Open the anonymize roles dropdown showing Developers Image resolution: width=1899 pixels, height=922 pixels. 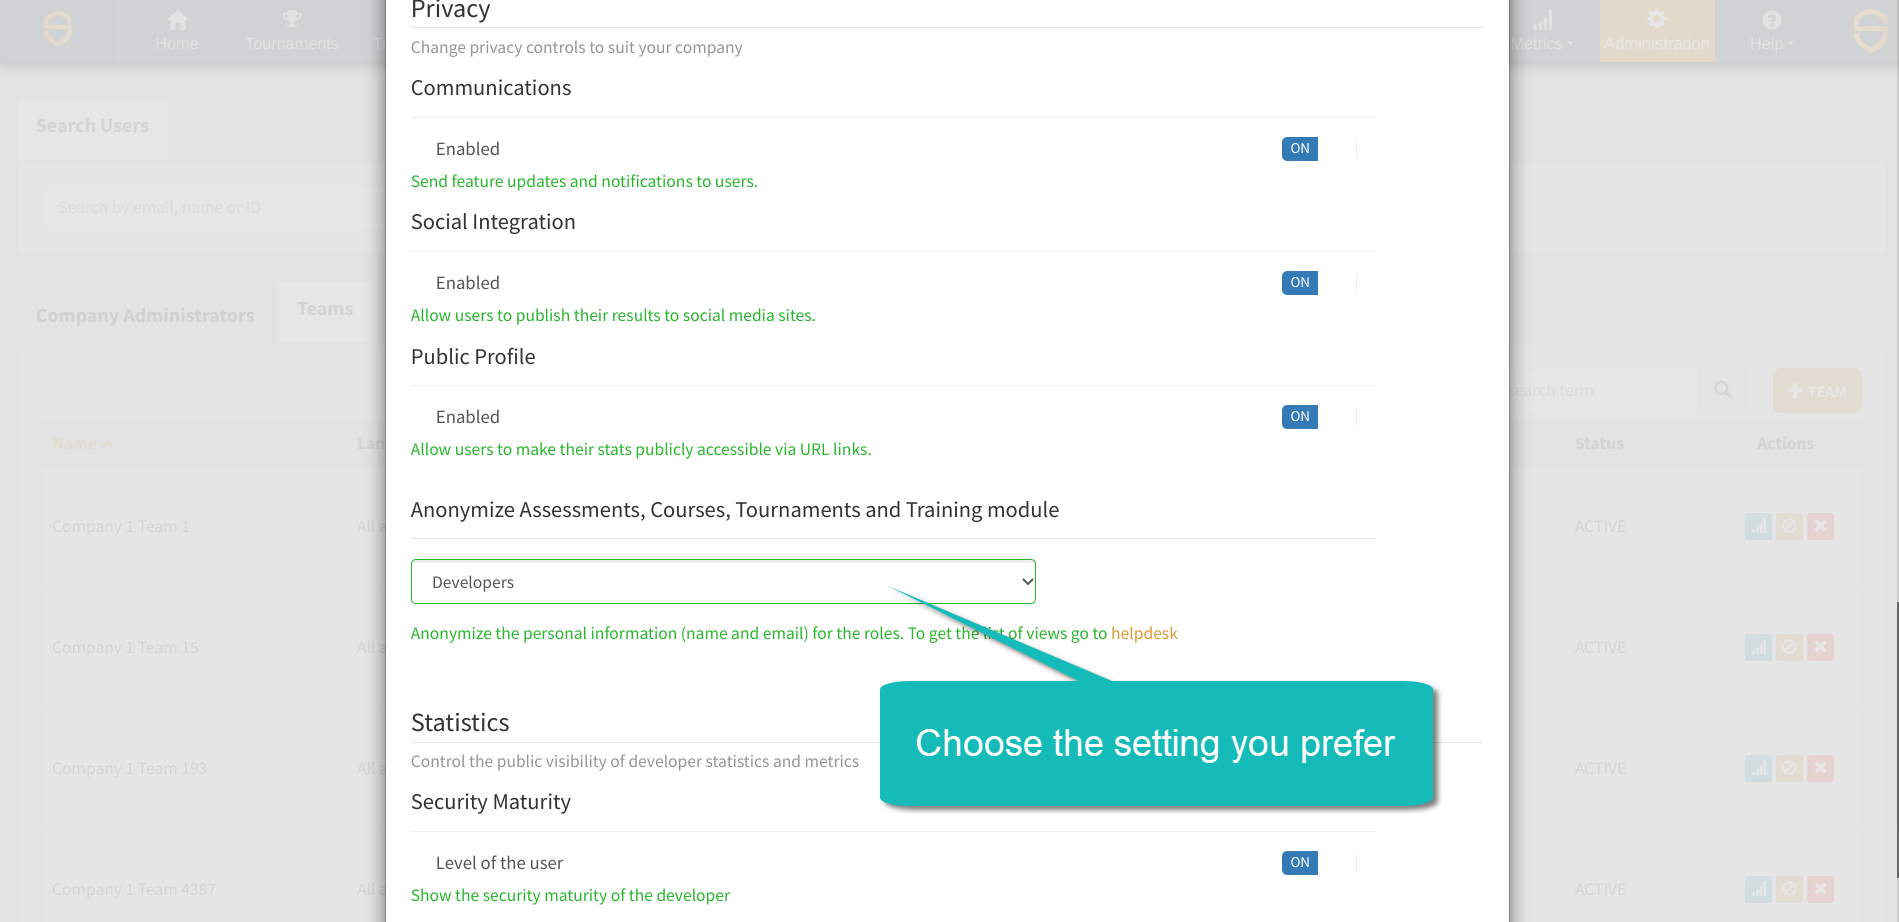coord(722,582)
